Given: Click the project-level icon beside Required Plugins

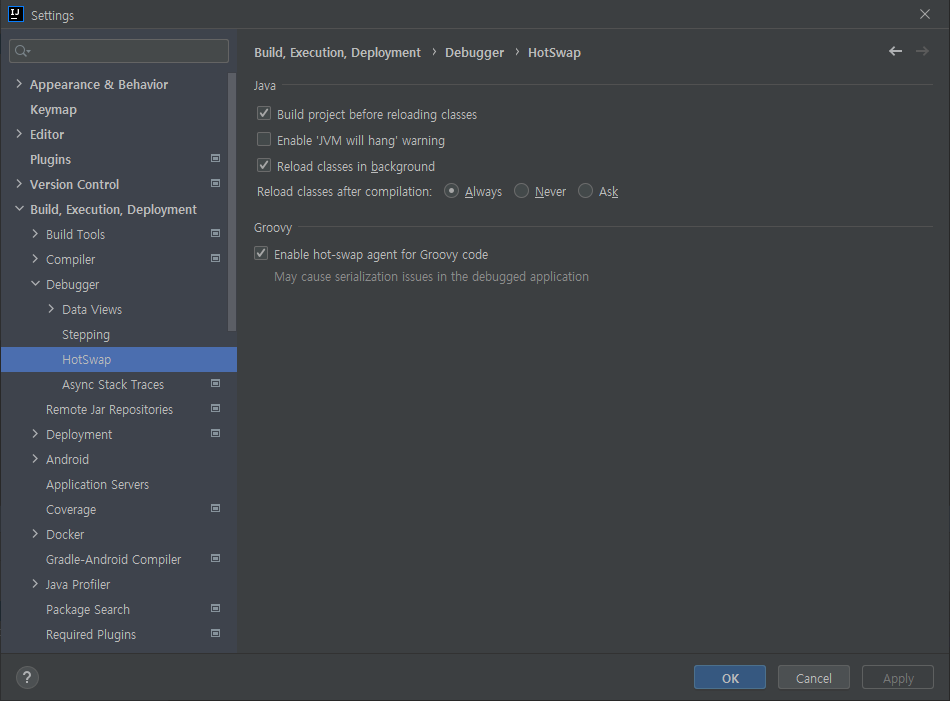Looking at the screenshot, I should coord(215,633).
